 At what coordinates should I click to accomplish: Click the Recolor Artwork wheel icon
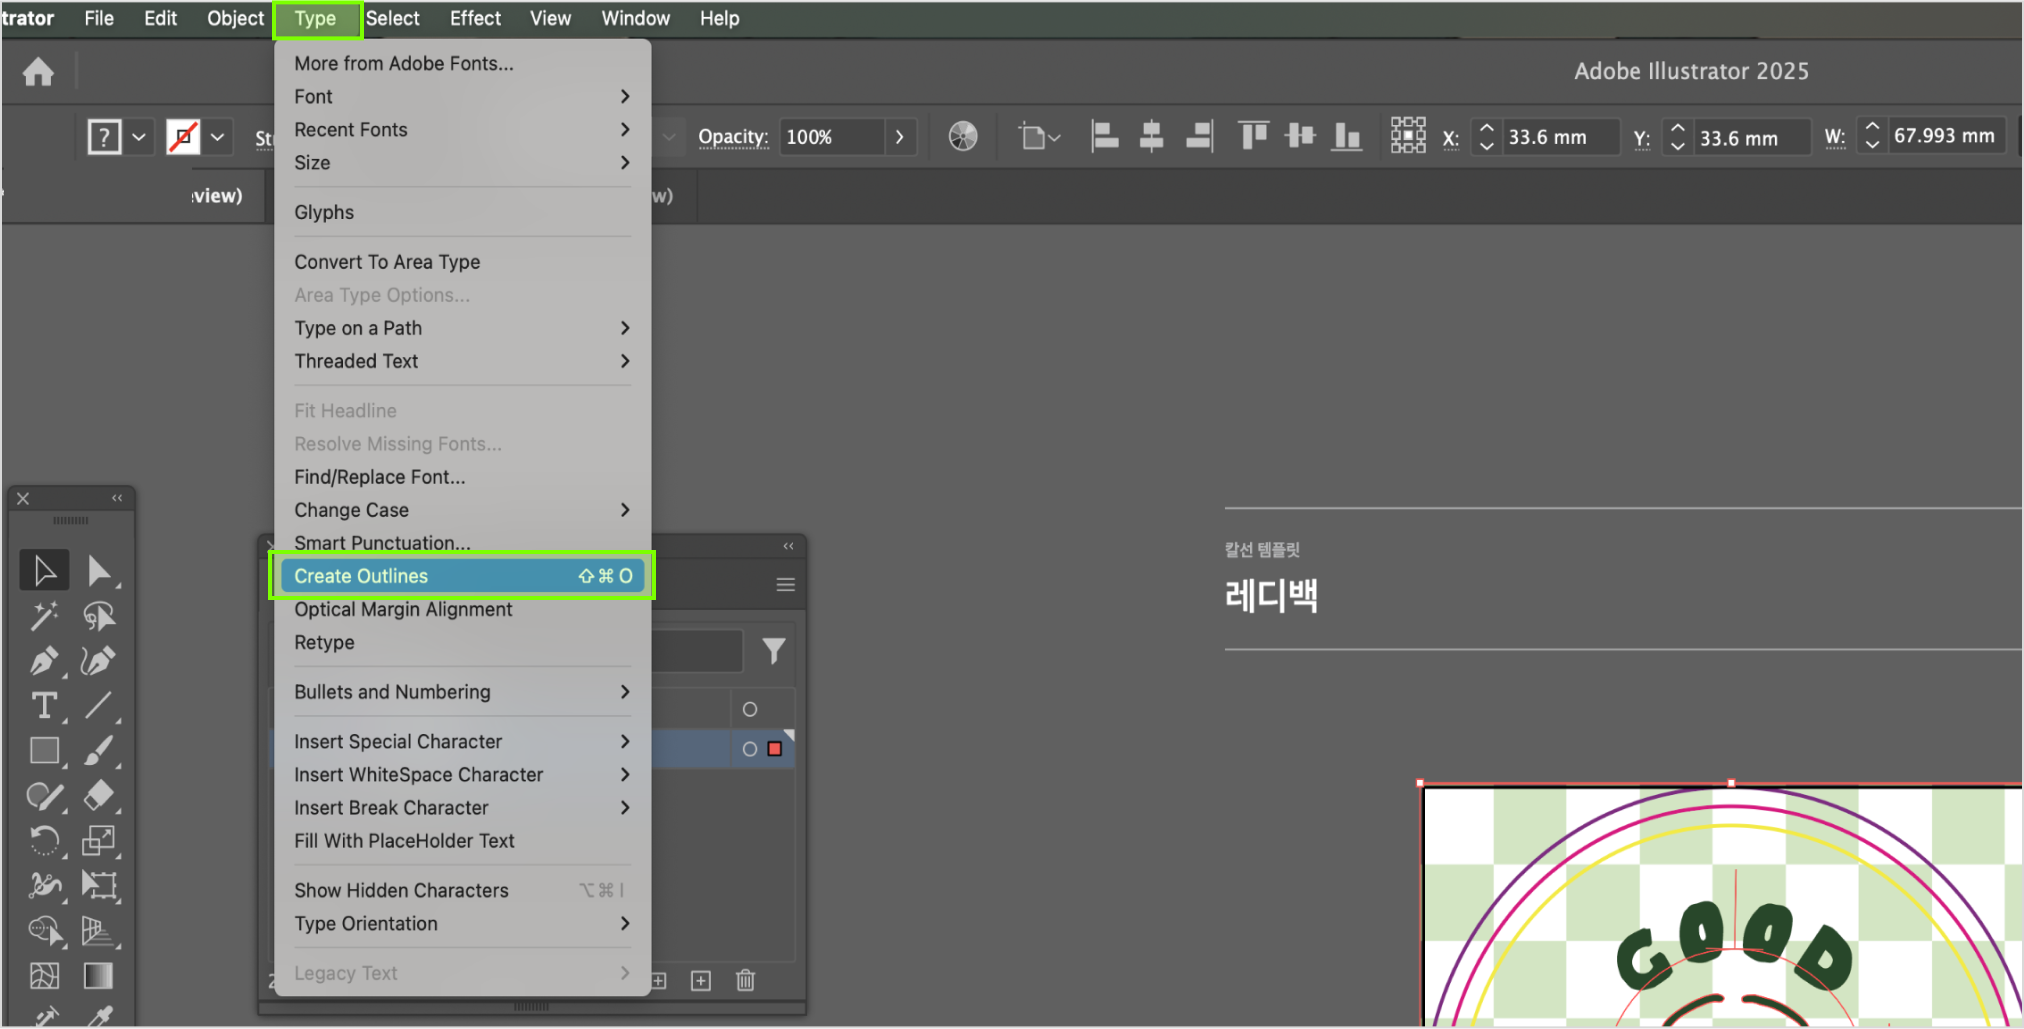click(x=962, y=136)
